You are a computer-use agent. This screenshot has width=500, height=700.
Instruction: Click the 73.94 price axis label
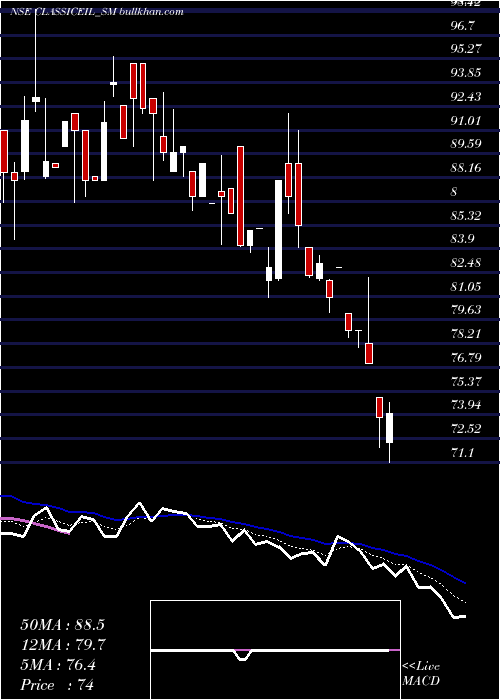tap(467, 405)
